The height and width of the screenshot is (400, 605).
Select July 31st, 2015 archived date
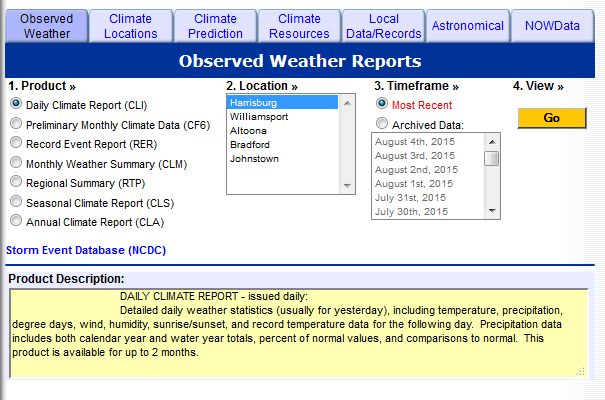428,197
